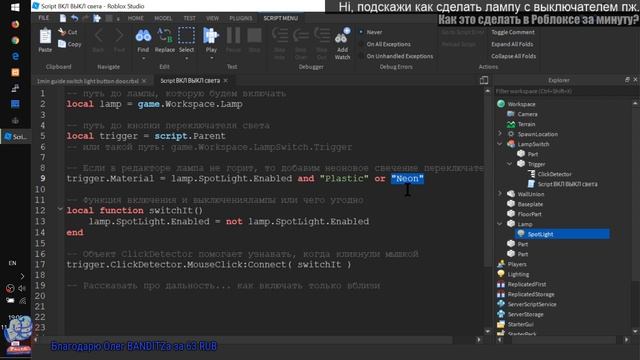Click the volume speaker tray icon

tap(22, 289)
